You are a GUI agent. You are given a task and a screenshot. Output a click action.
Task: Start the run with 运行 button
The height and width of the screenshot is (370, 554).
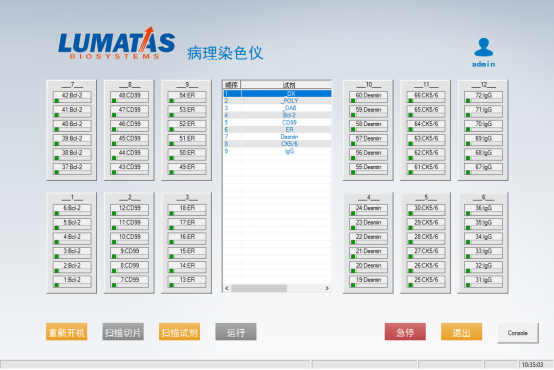point(236,332)
